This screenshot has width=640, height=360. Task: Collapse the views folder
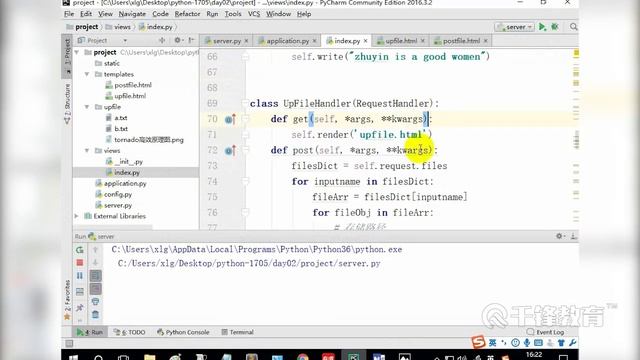[87, 151]
